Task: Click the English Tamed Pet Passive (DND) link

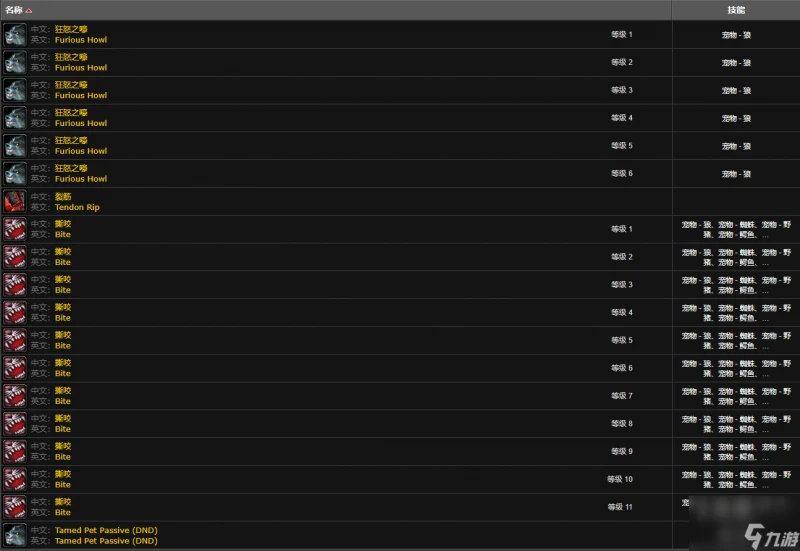Action: 106,541
